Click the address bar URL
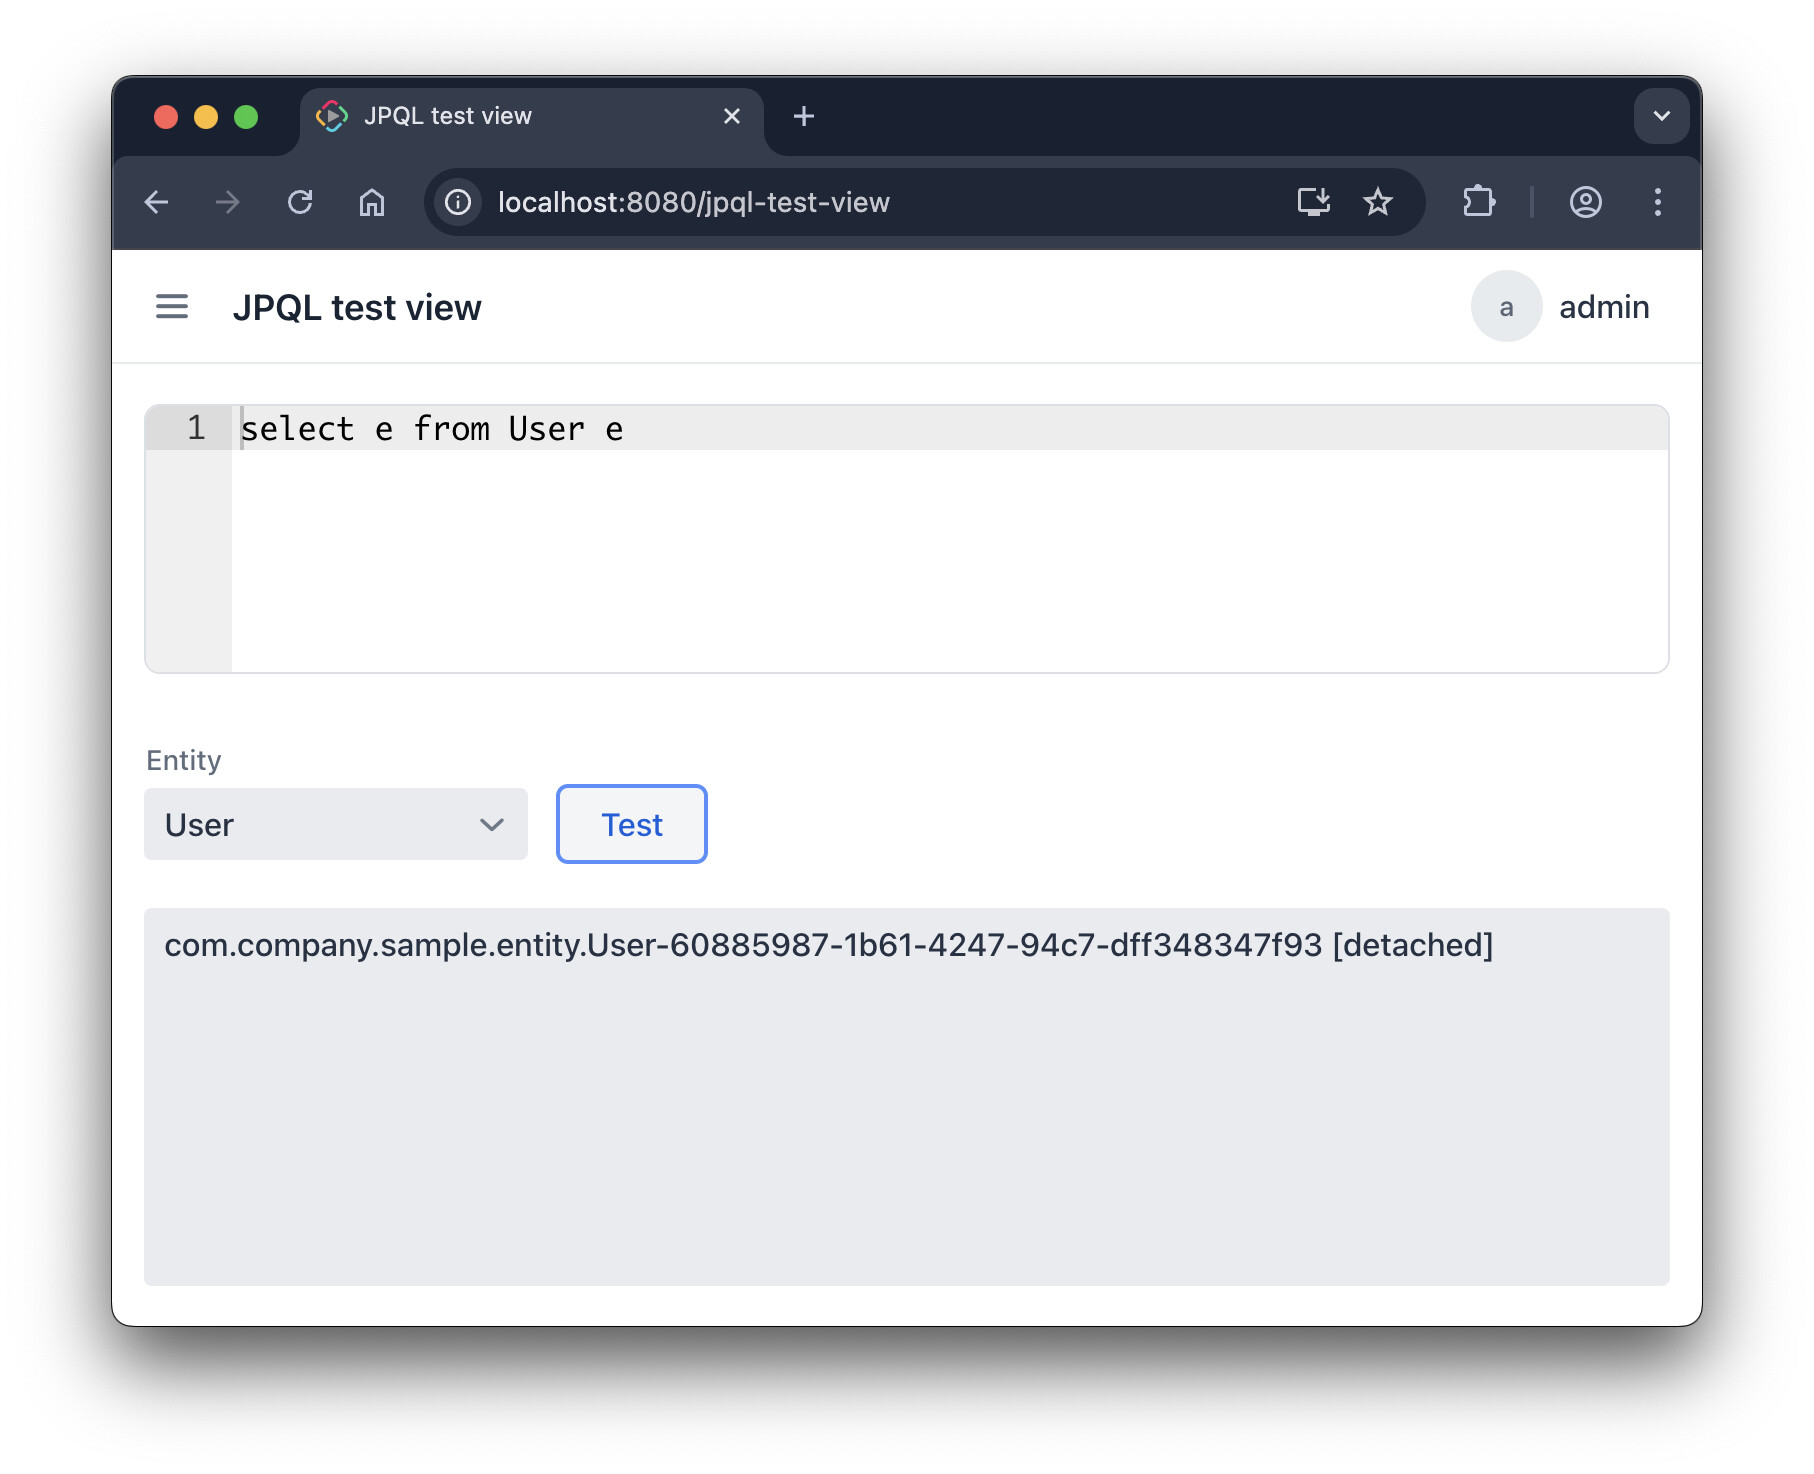 point(693,203)
